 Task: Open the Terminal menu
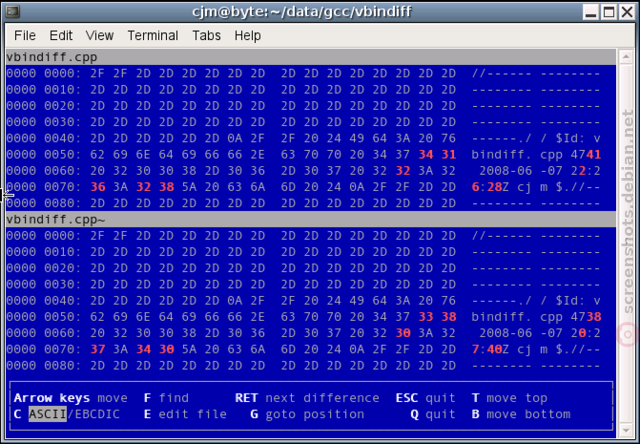point(153,36)
